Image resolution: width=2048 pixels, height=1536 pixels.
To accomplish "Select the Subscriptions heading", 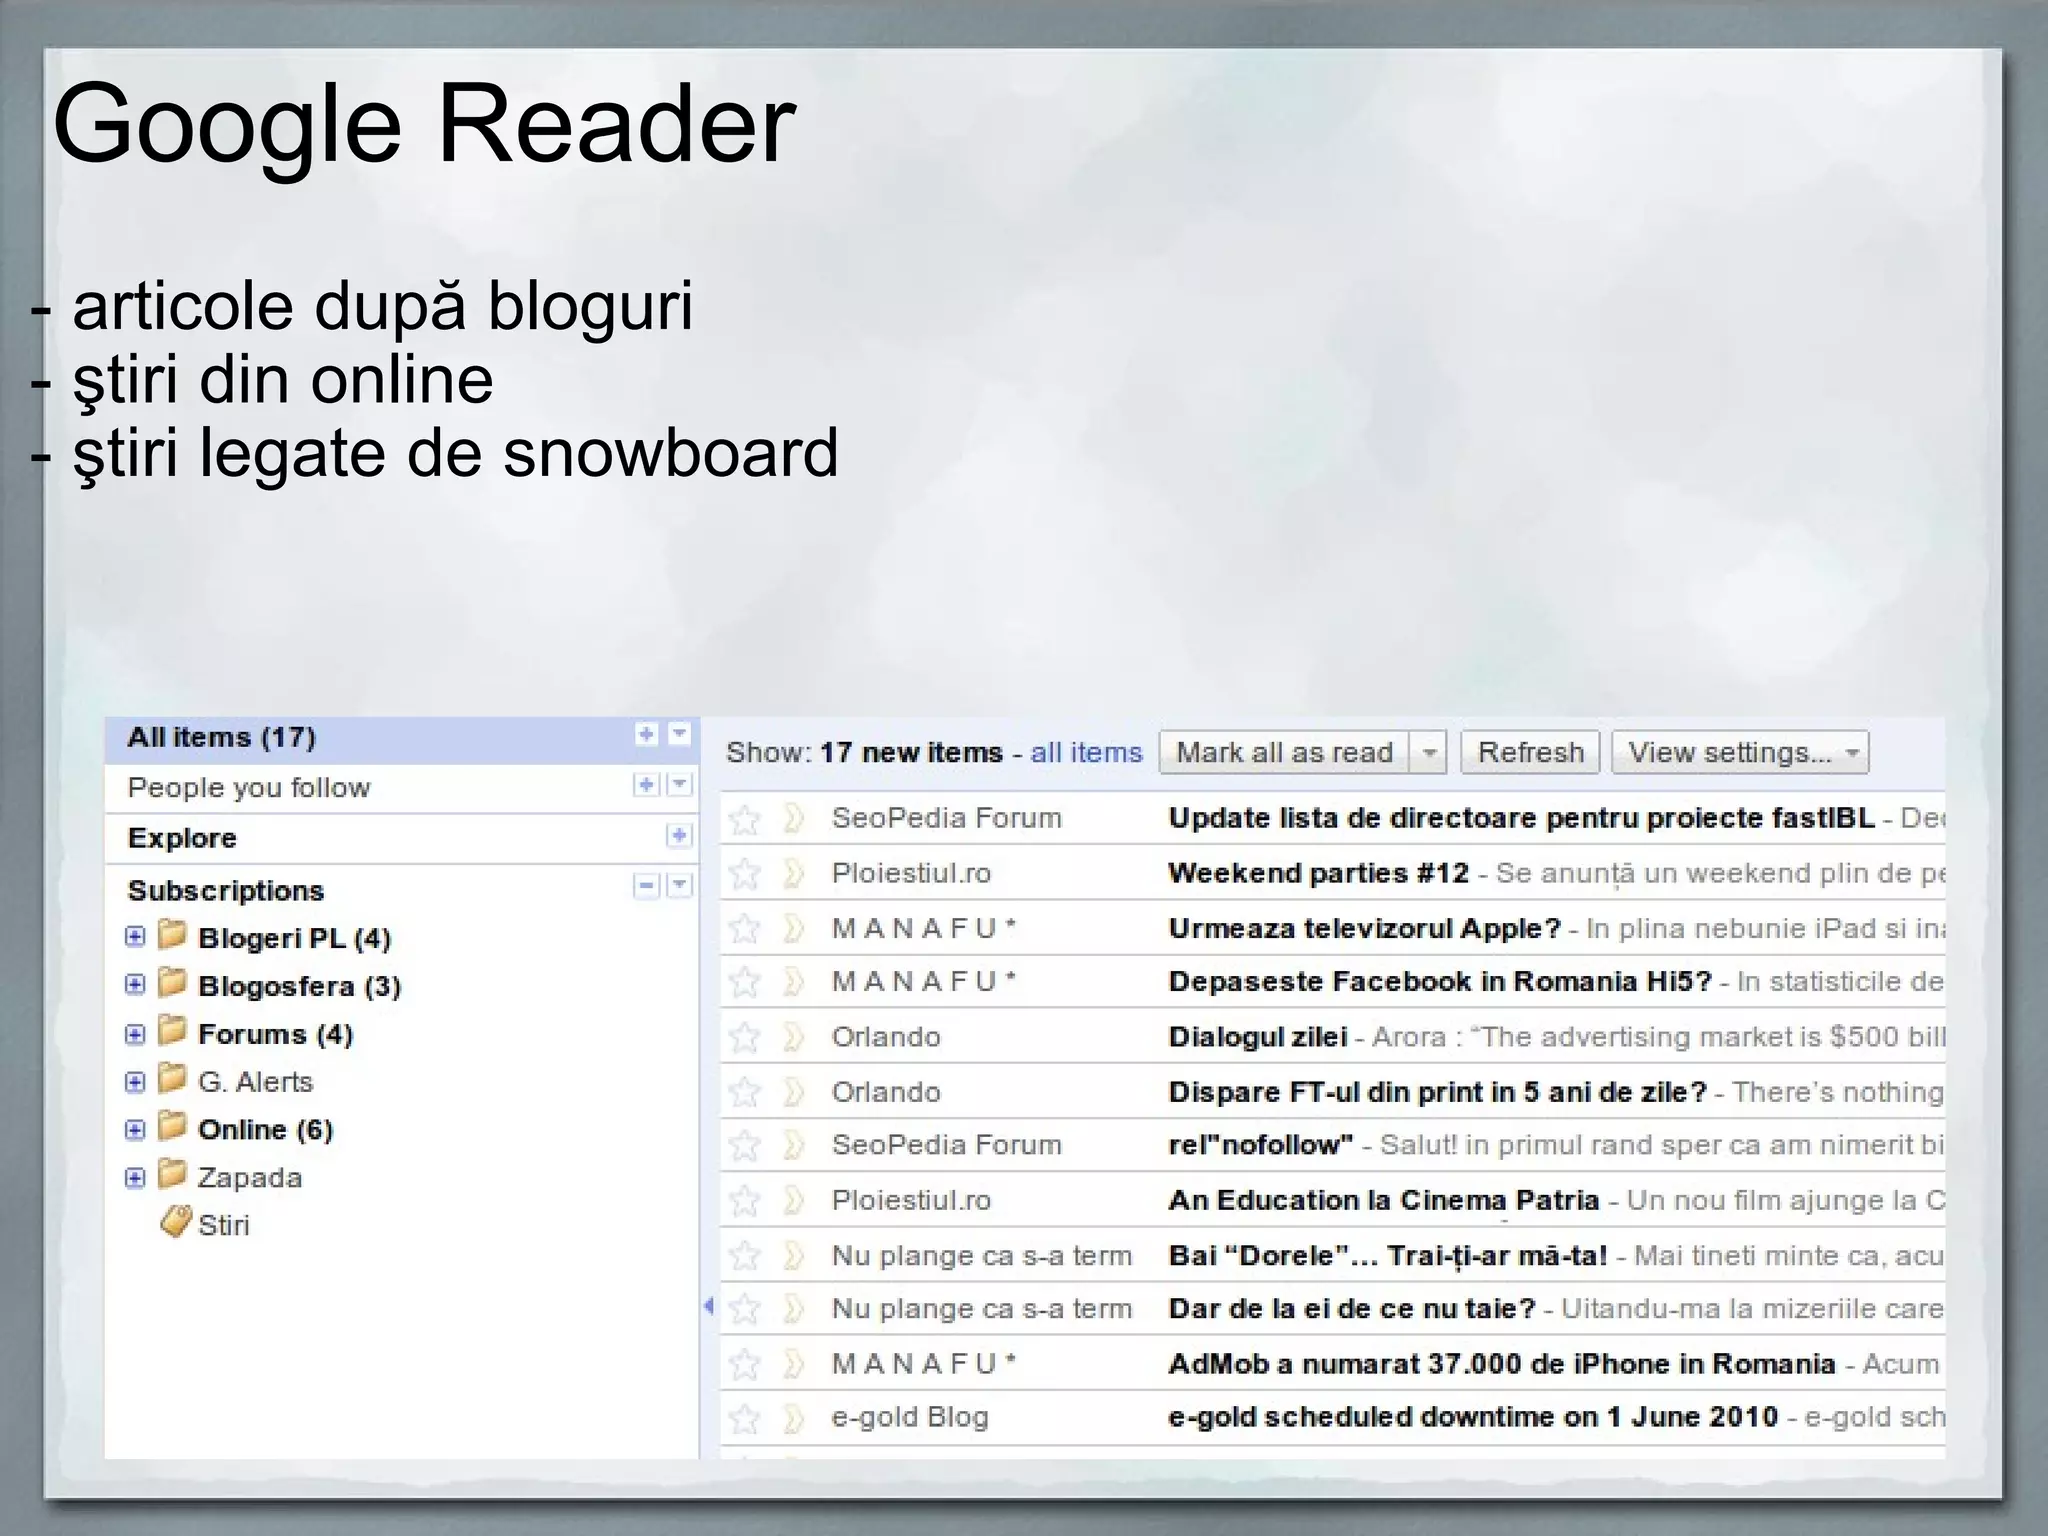I will pos(226,891).
